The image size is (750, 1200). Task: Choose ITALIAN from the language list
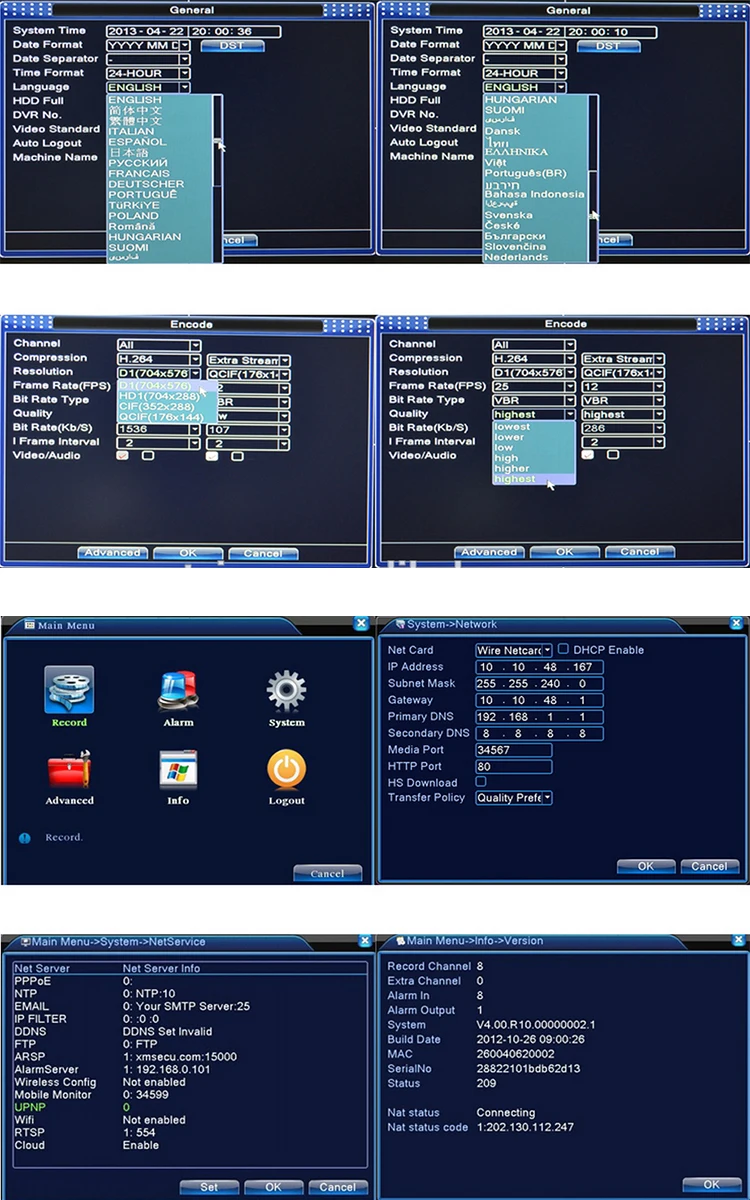[132, 131]
